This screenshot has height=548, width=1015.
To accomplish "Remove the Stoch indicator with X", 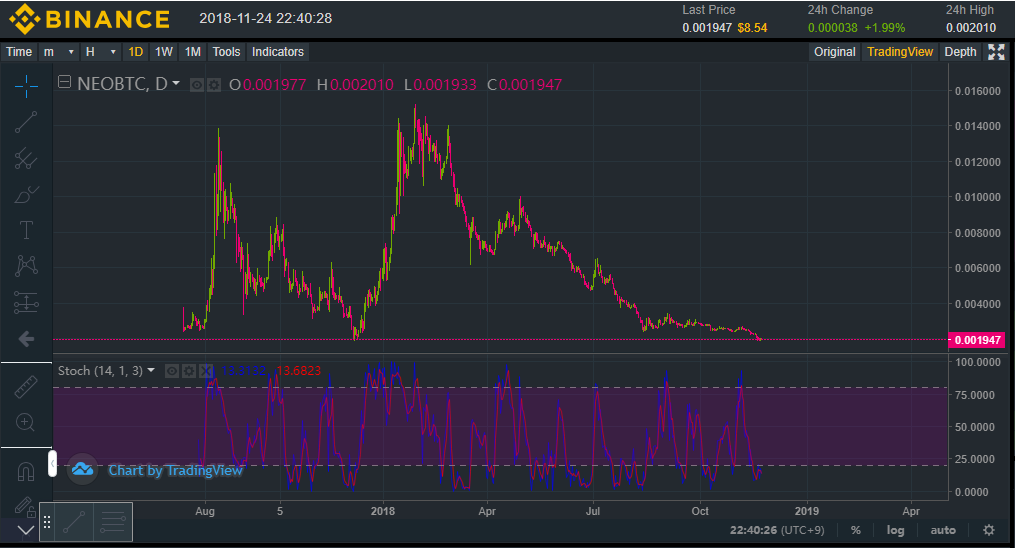I will click(206, 371).
